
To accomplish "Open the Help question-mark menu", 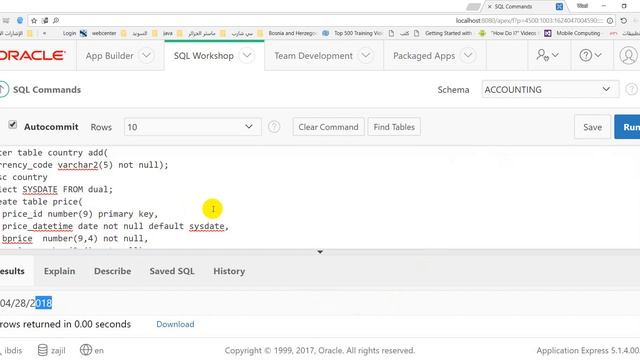I will click(x=590, y=55).
